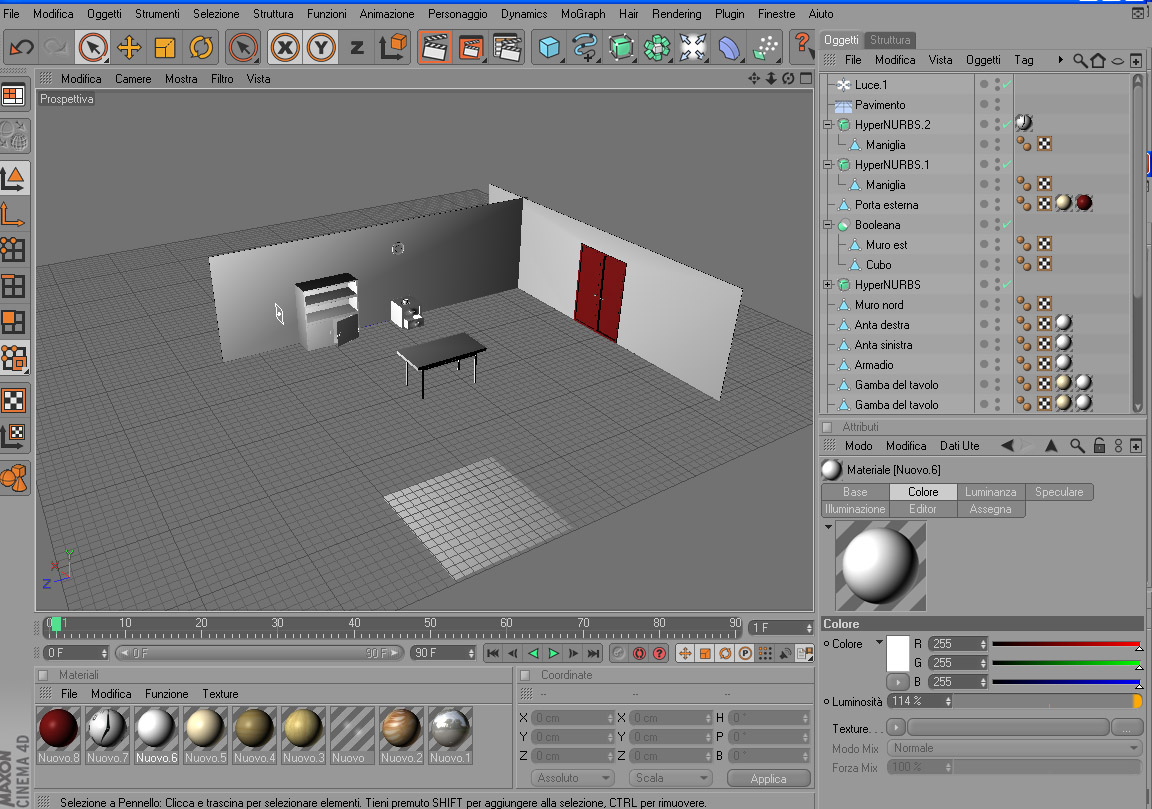Collapse the Booleana hierarchy
This screenshot has height=809, width=1152.
click(x=828, y=225)
